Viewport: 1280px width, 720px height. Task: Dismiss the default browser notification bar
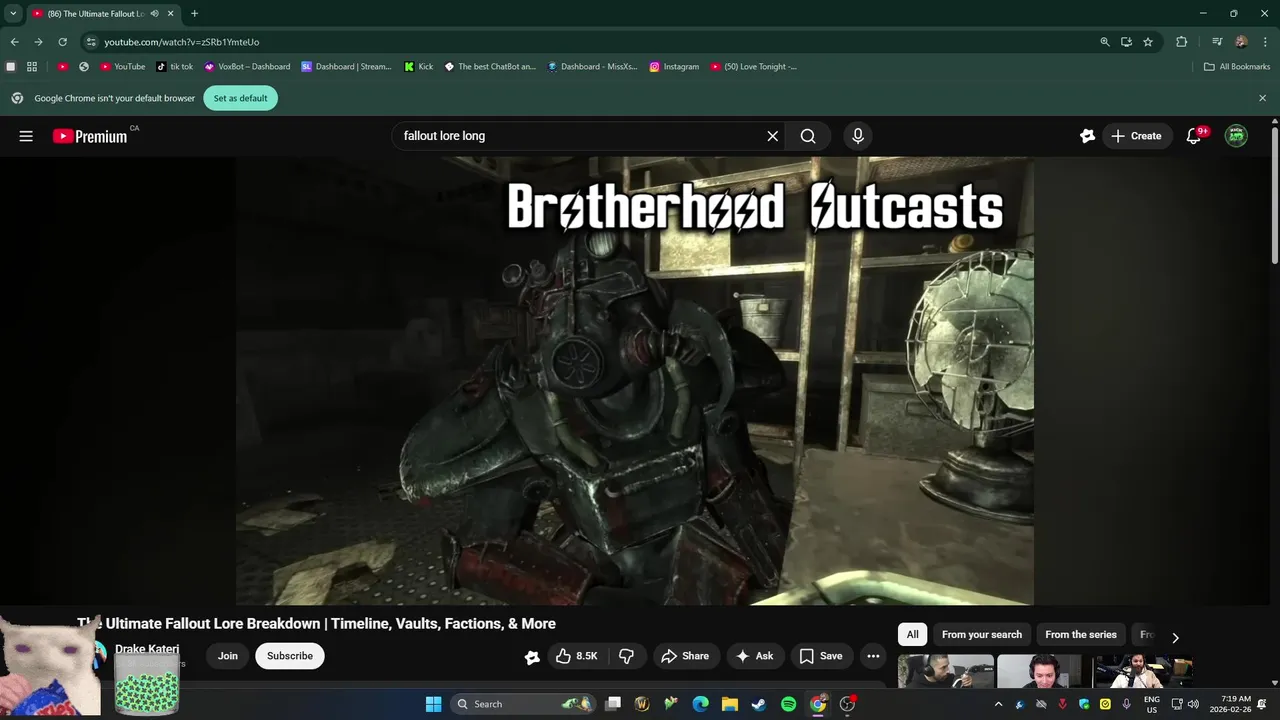click(1262, 98)
